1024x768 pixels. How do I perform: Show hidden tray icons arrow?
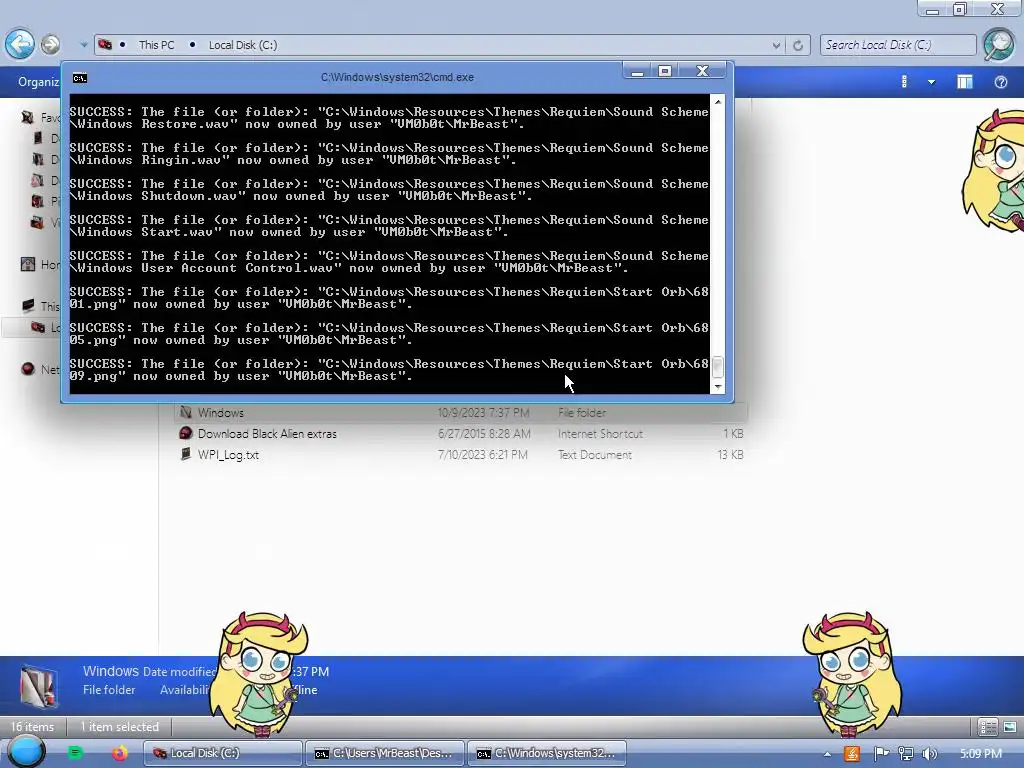827,754
